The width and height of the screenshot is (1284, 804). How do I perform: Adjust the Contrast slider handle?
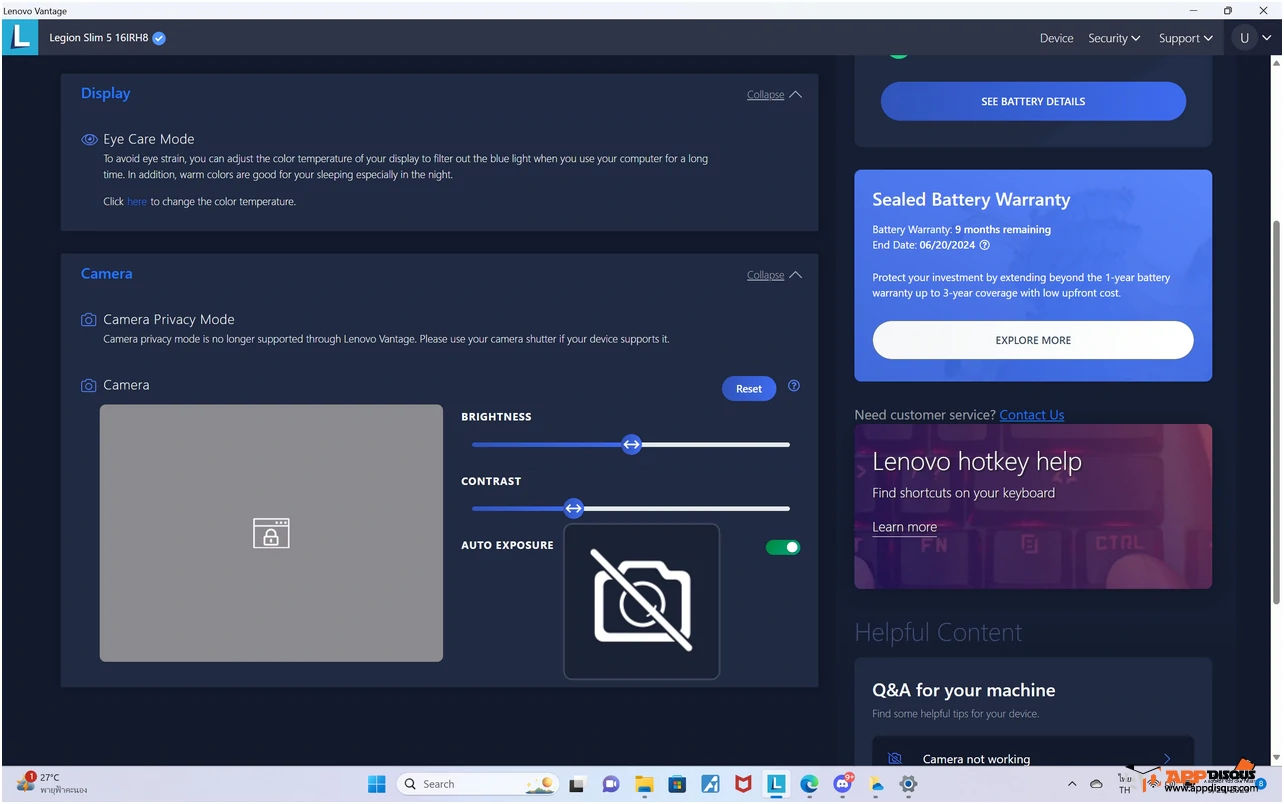click(573, 509)
